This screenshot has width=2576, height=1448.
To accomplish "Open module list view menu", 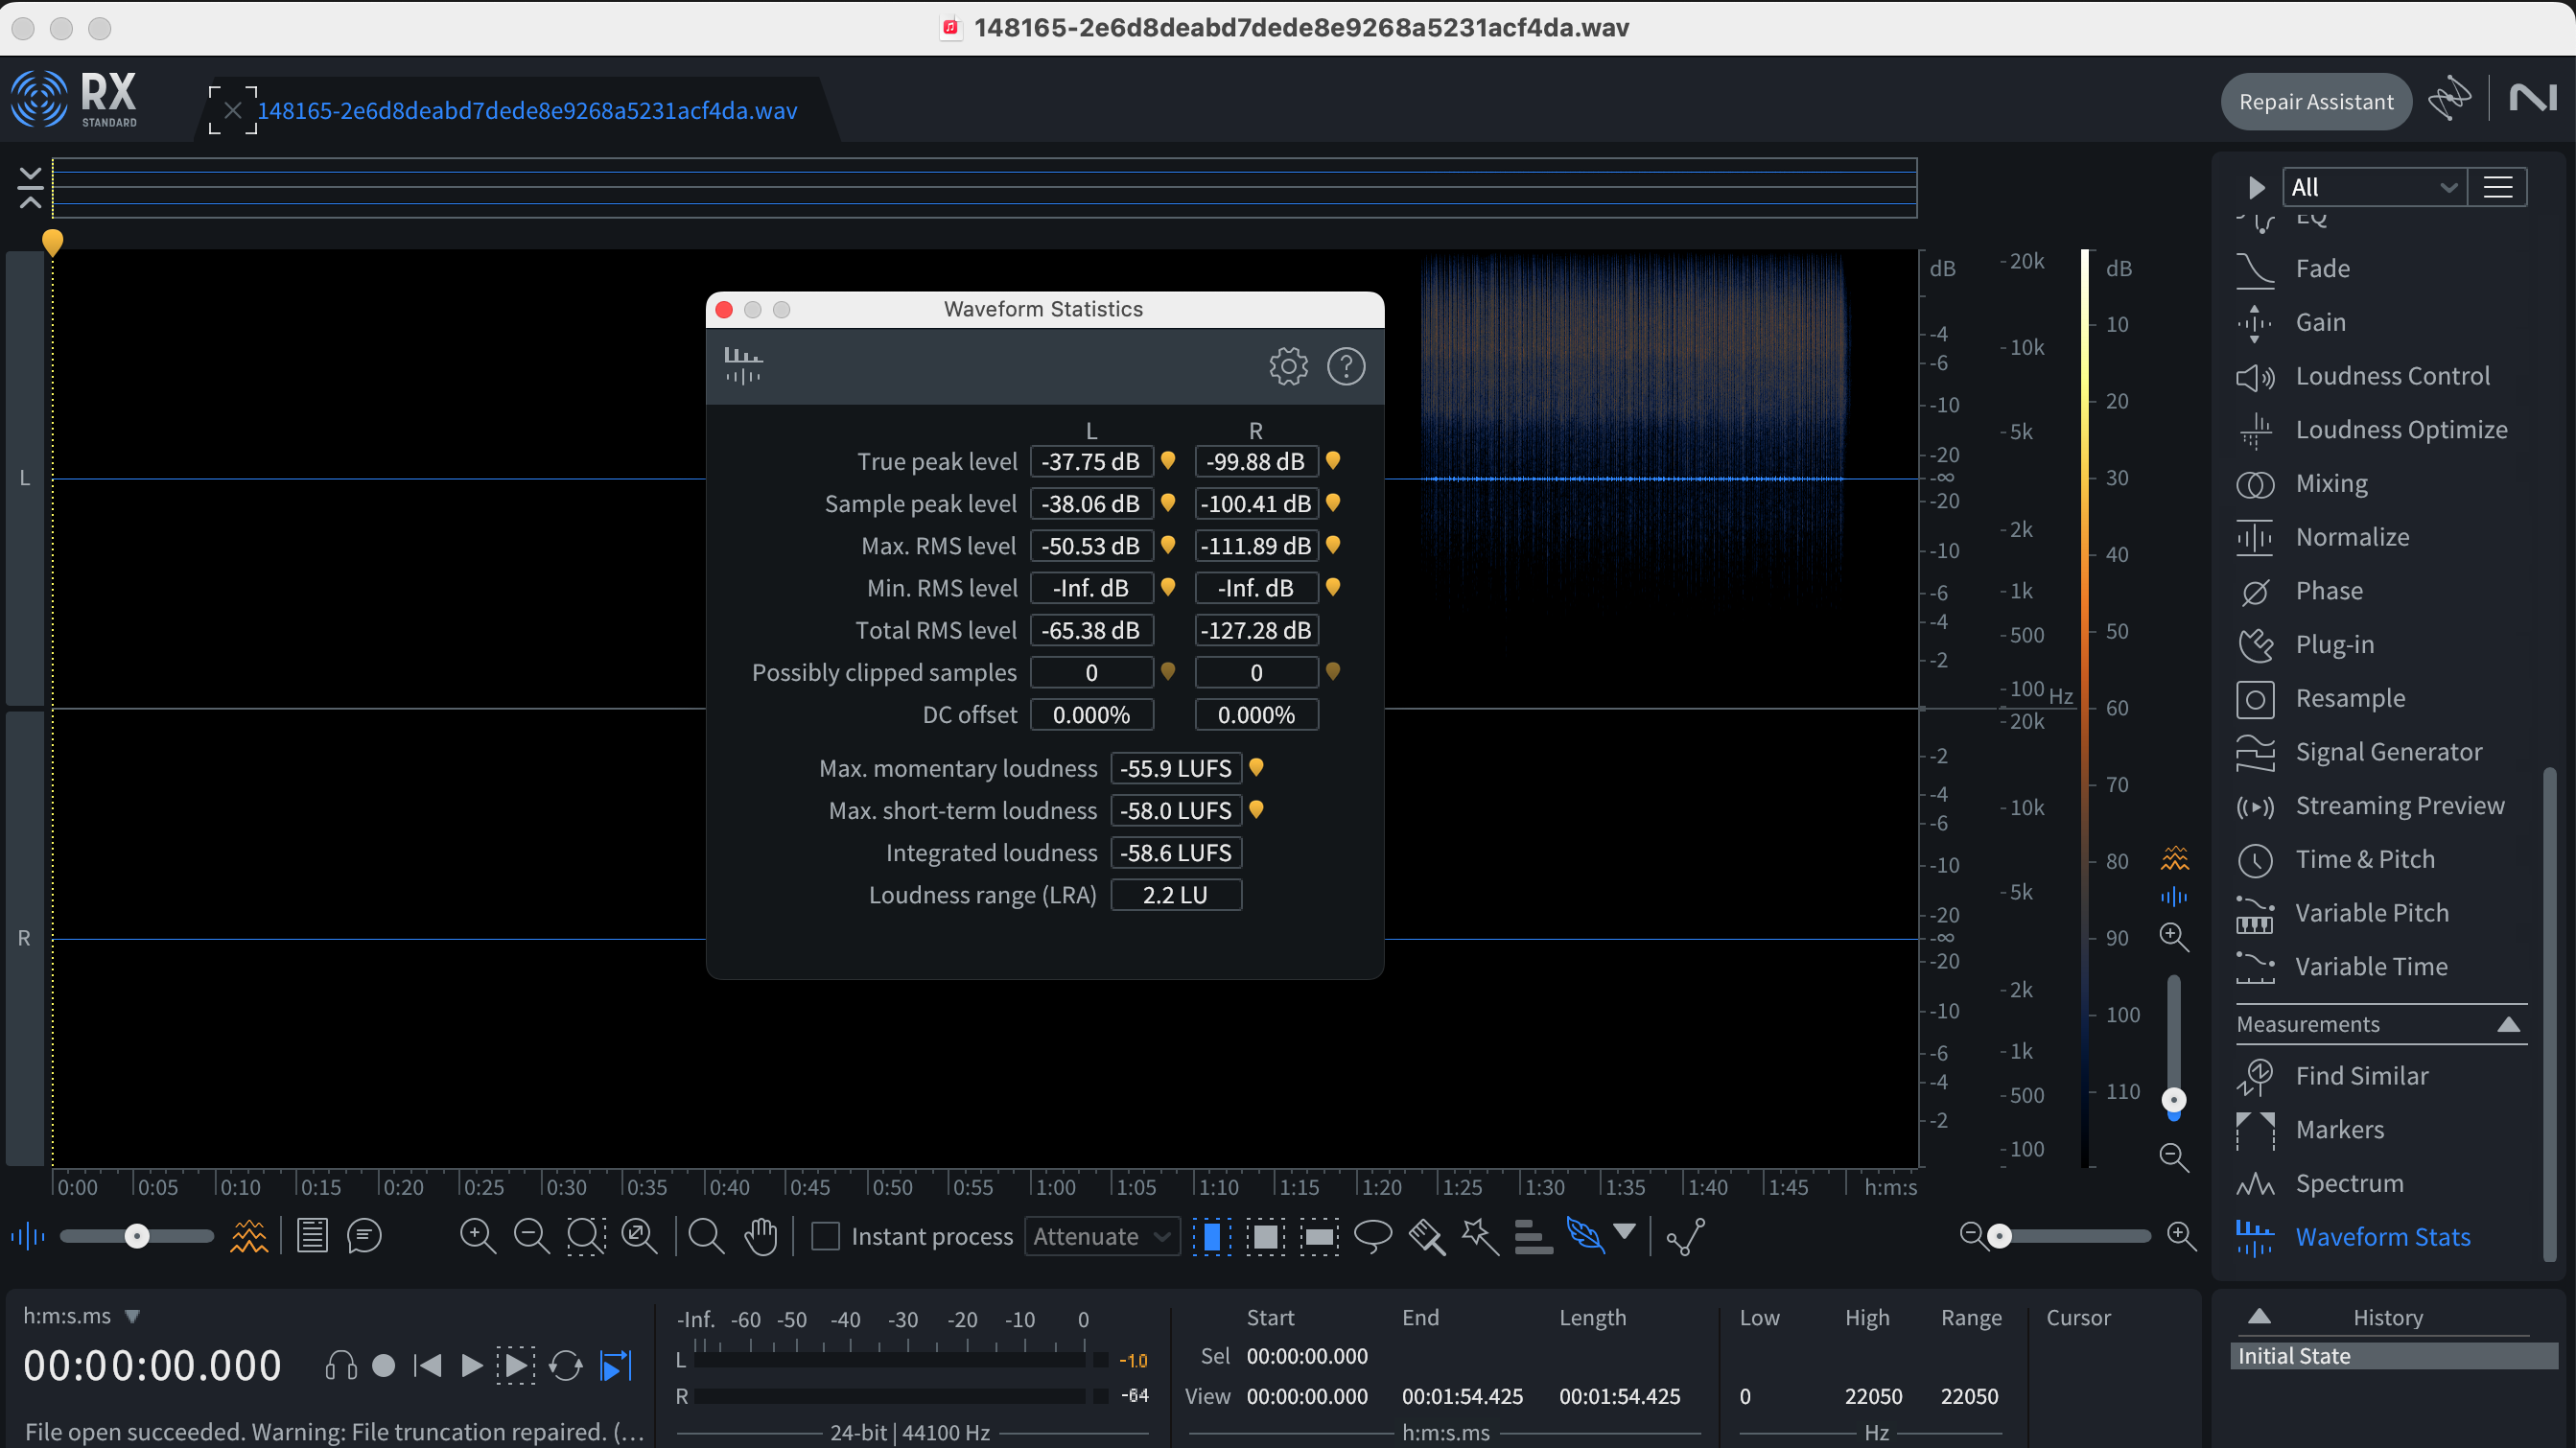I will [x=2497, y=187].
